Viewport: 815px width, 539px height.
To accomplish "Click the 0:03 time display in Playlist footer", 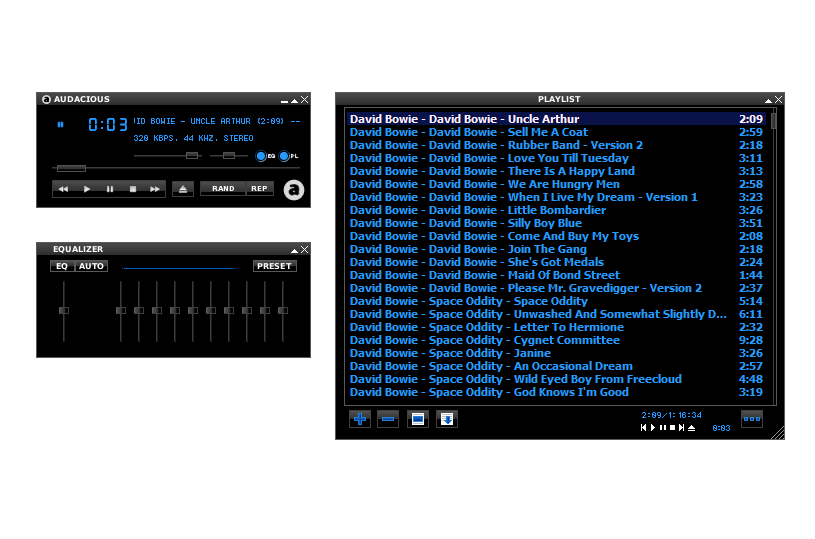I will click(x=721, y=428).
